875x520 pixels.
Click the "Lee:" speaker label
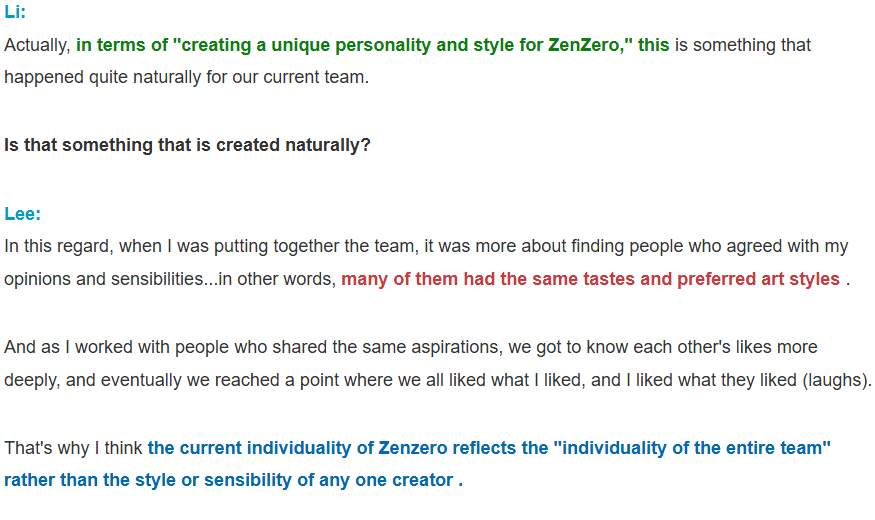point(22,213)
